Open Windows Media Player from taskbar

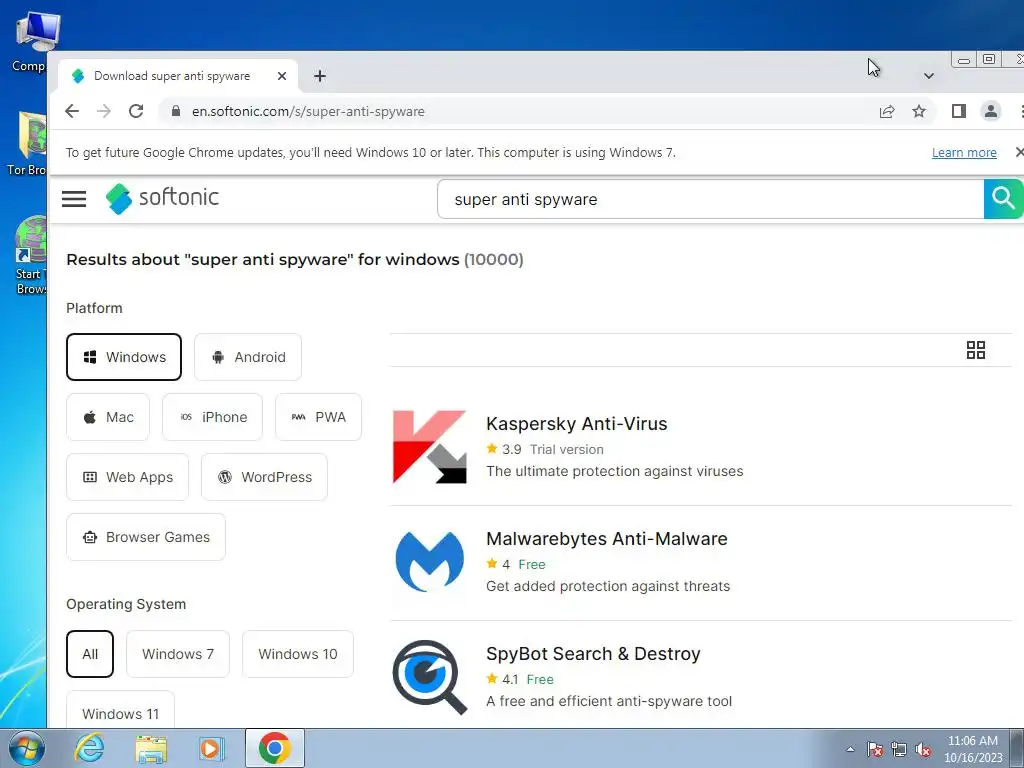tap(212, 748)
